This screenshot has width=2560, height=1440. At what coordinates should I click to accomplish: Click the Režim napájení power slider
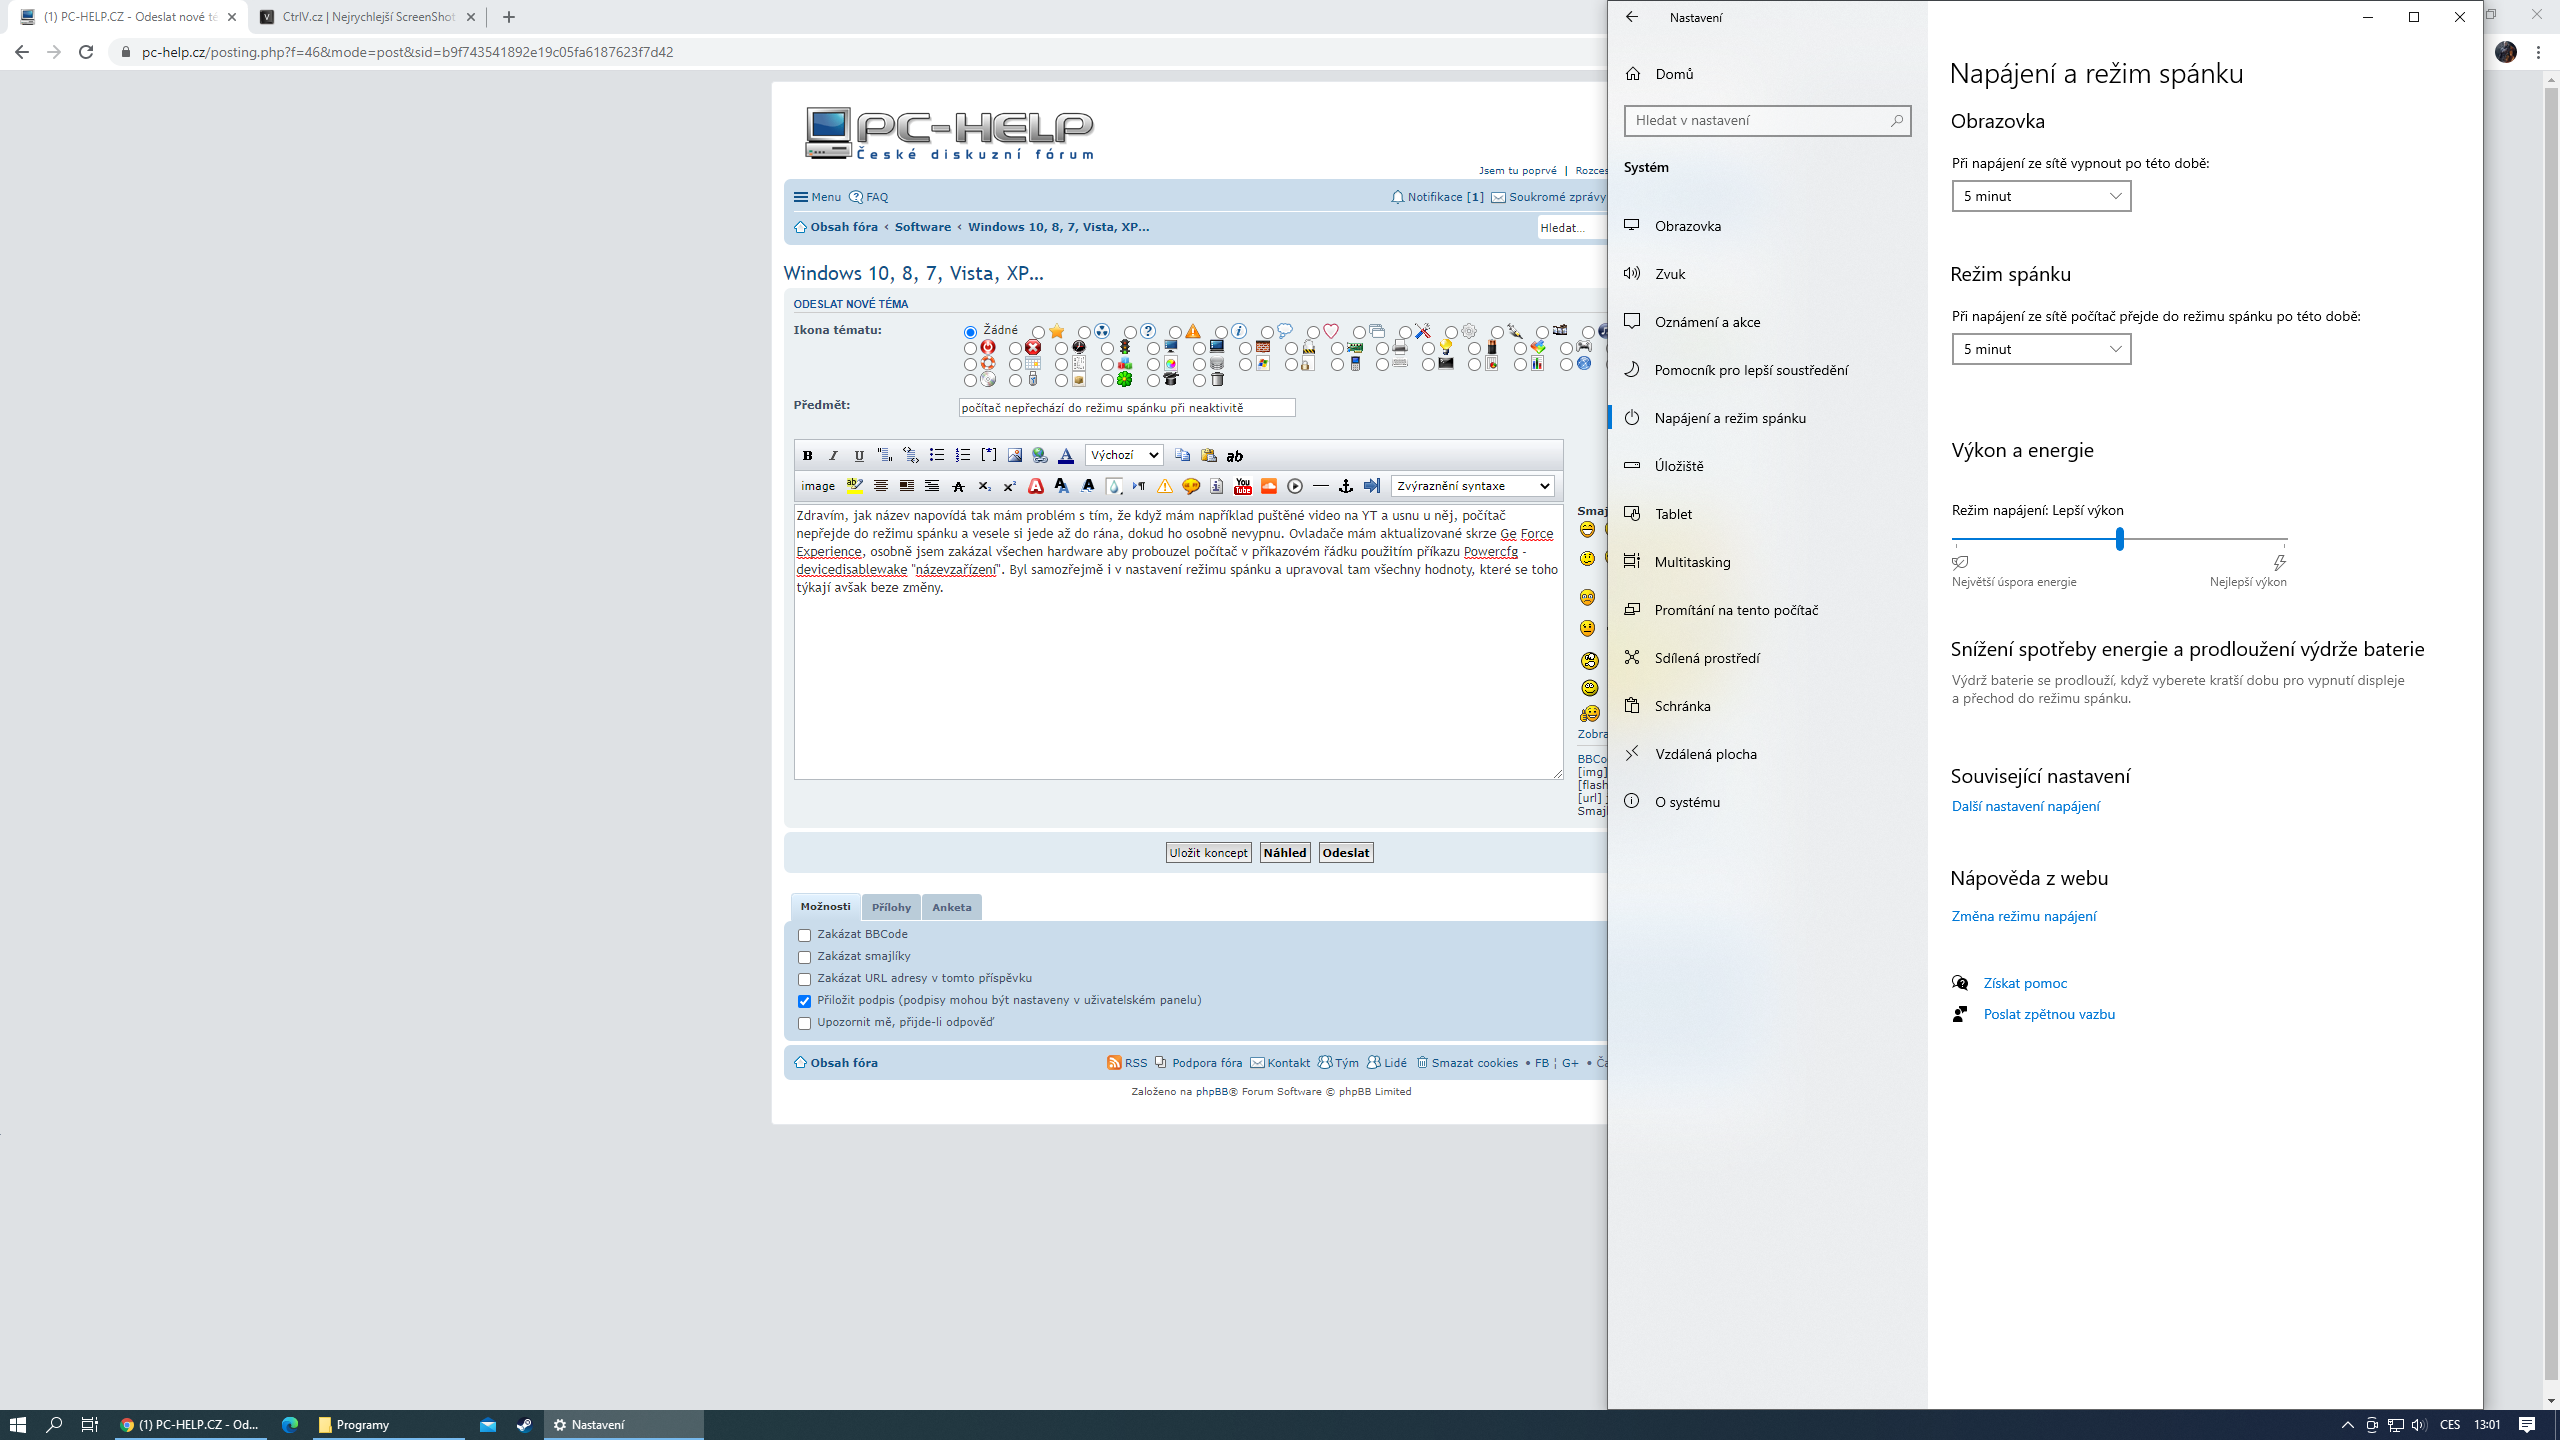tap(2118, 540)
